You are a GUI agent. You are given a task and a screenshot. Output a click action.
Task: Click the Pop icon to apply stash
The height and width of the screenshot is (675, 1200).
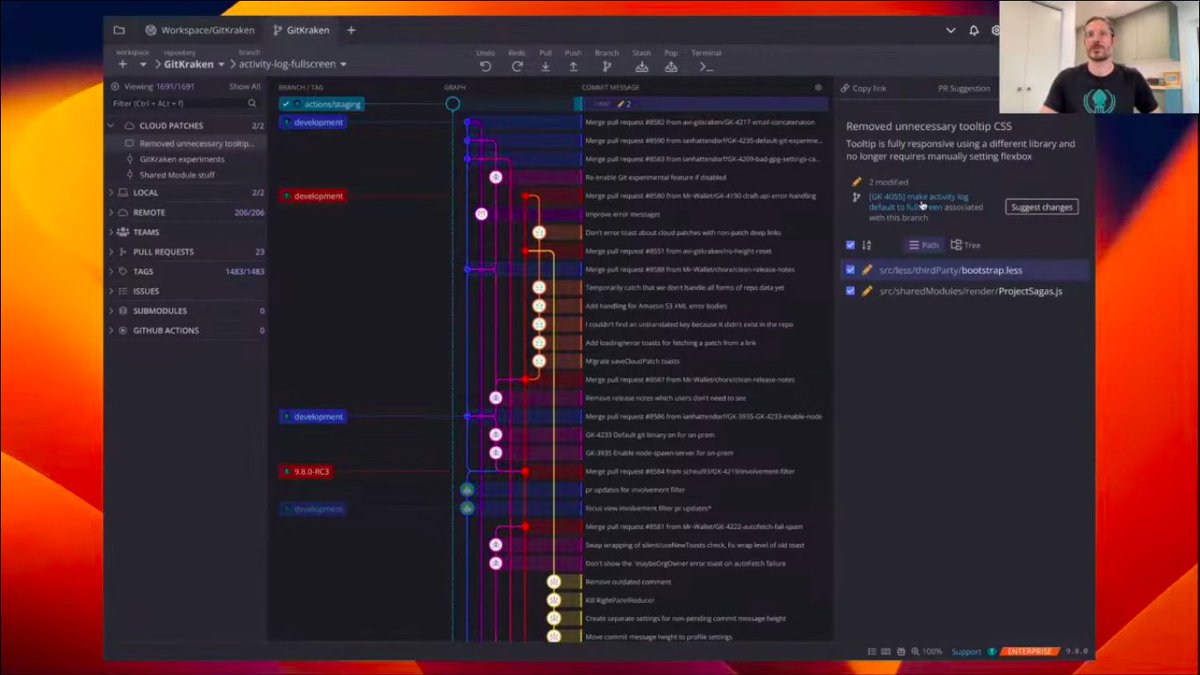[x=670, y=66]
